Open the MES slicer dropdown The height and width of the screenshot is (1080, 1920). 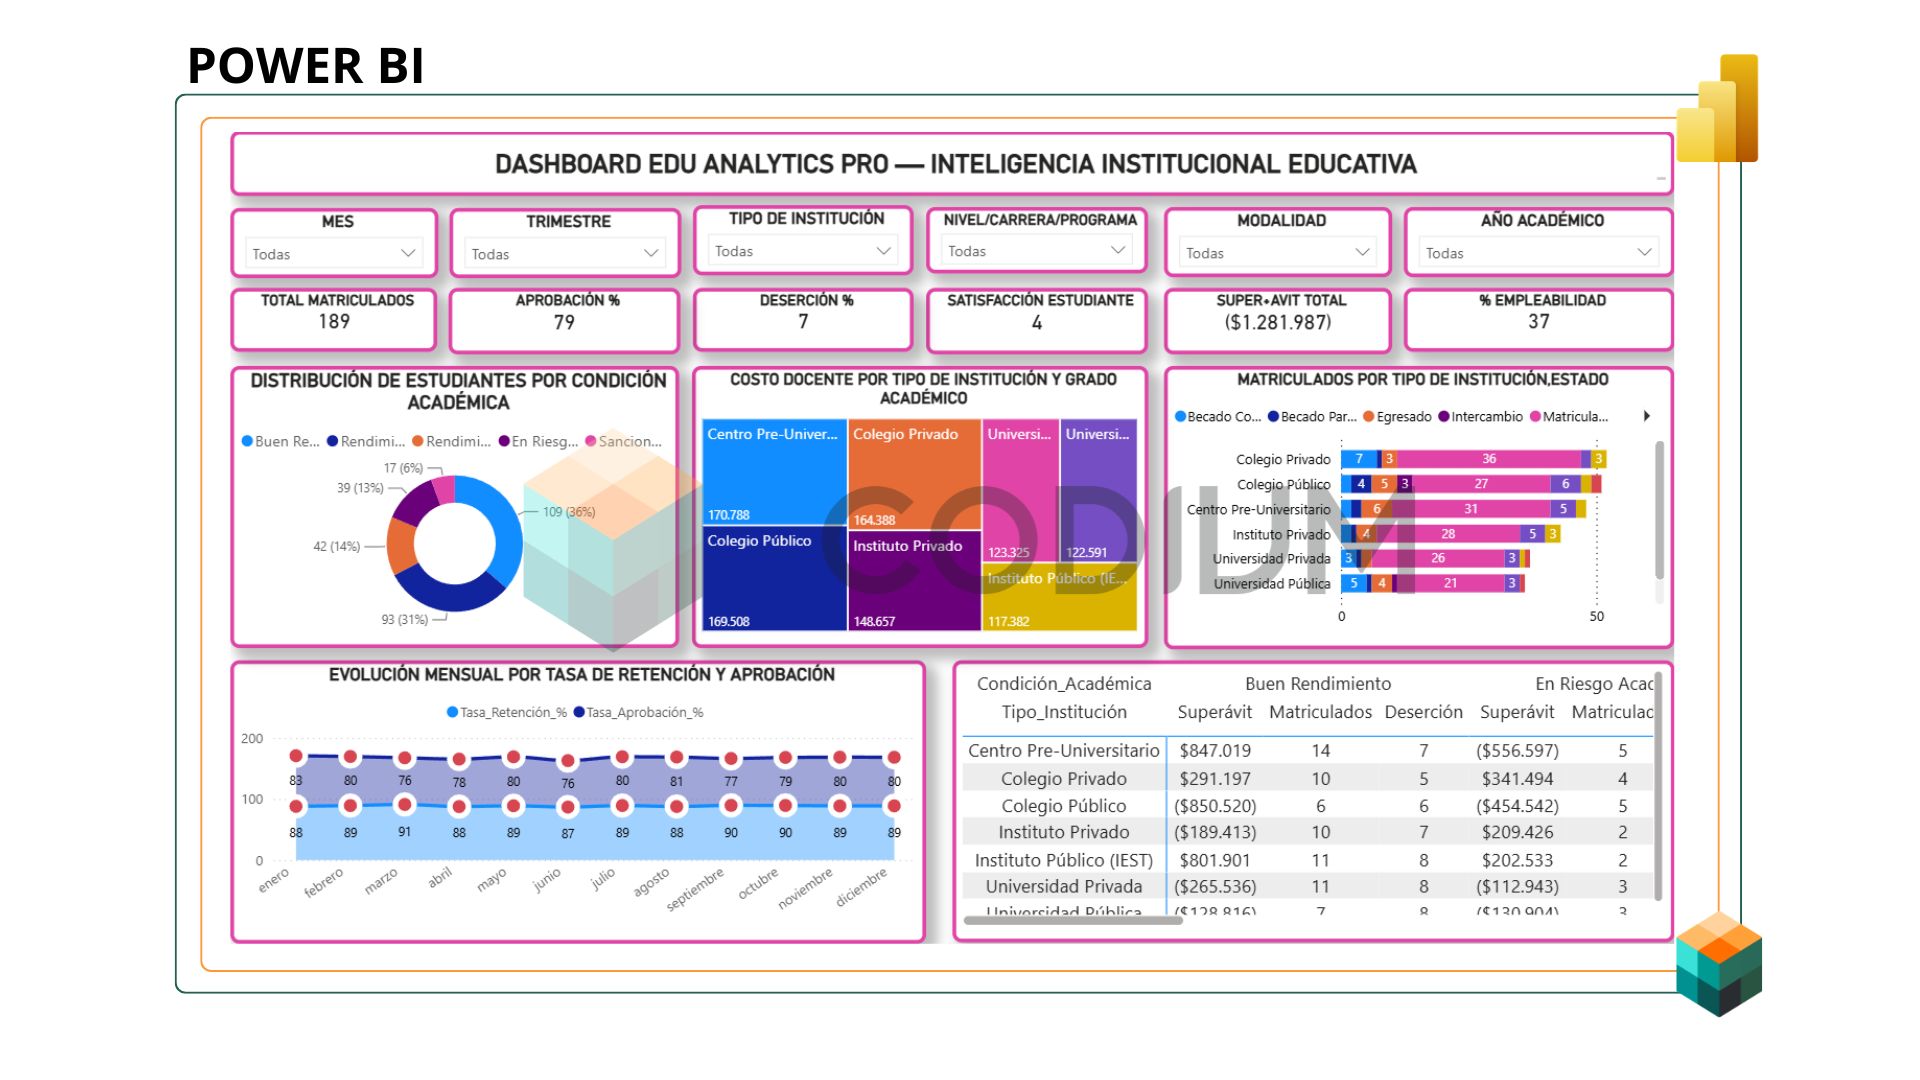coord(333,254)
